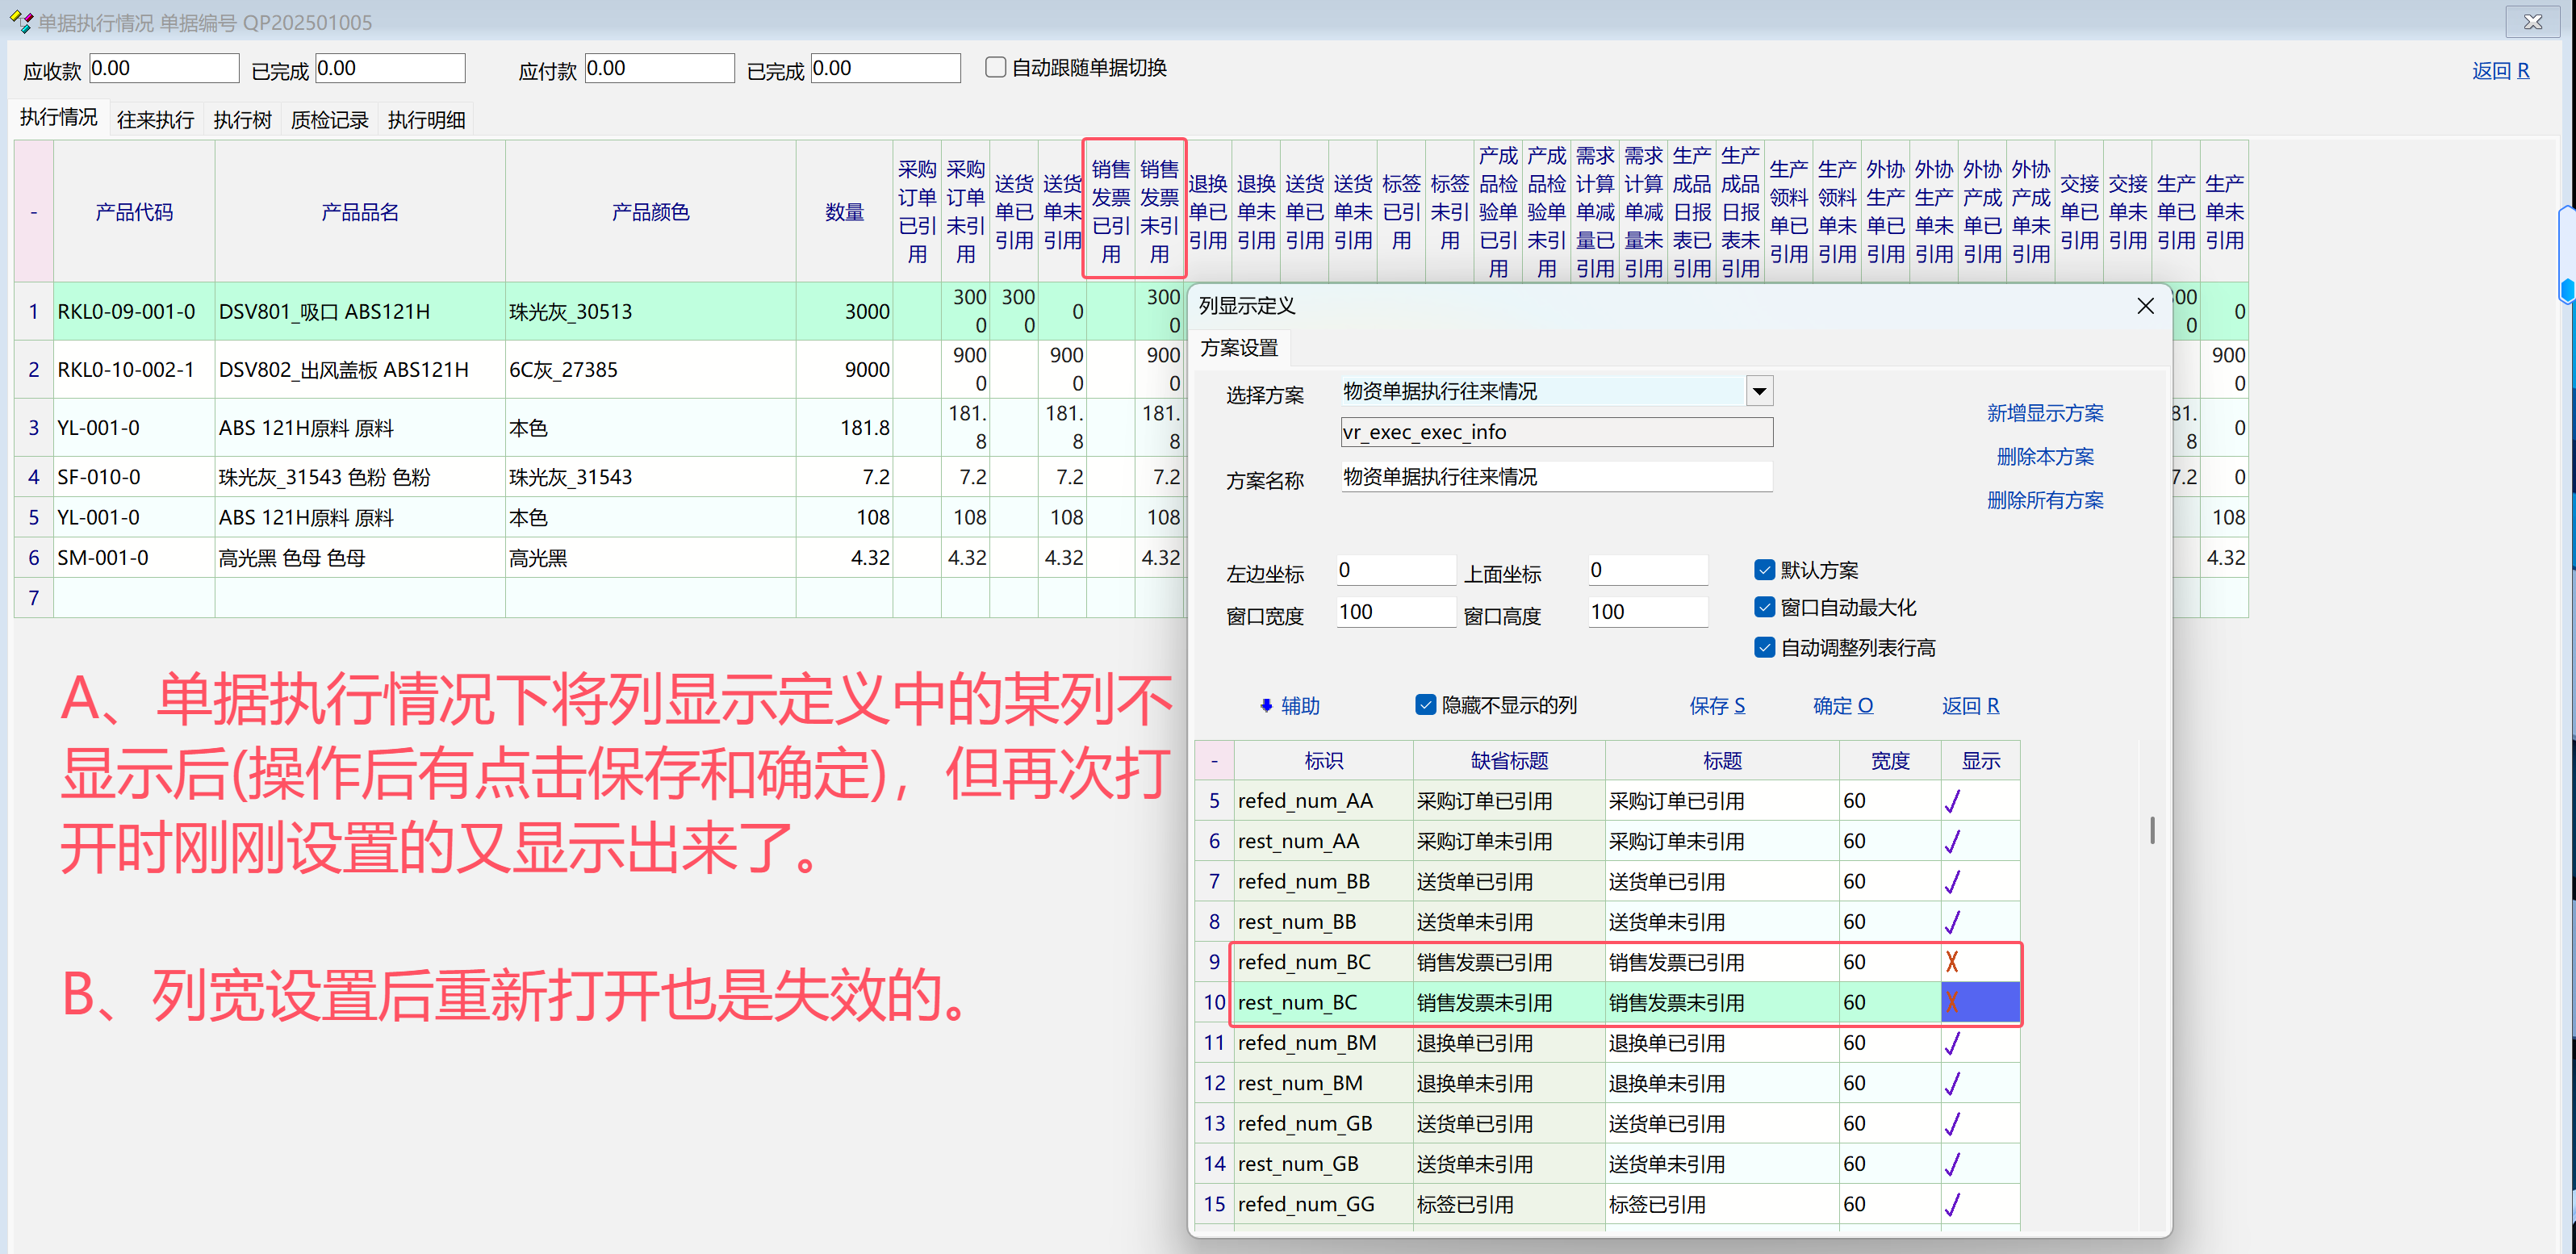Enable 自动跟随单据切换 checkbox

pos(995,67)
